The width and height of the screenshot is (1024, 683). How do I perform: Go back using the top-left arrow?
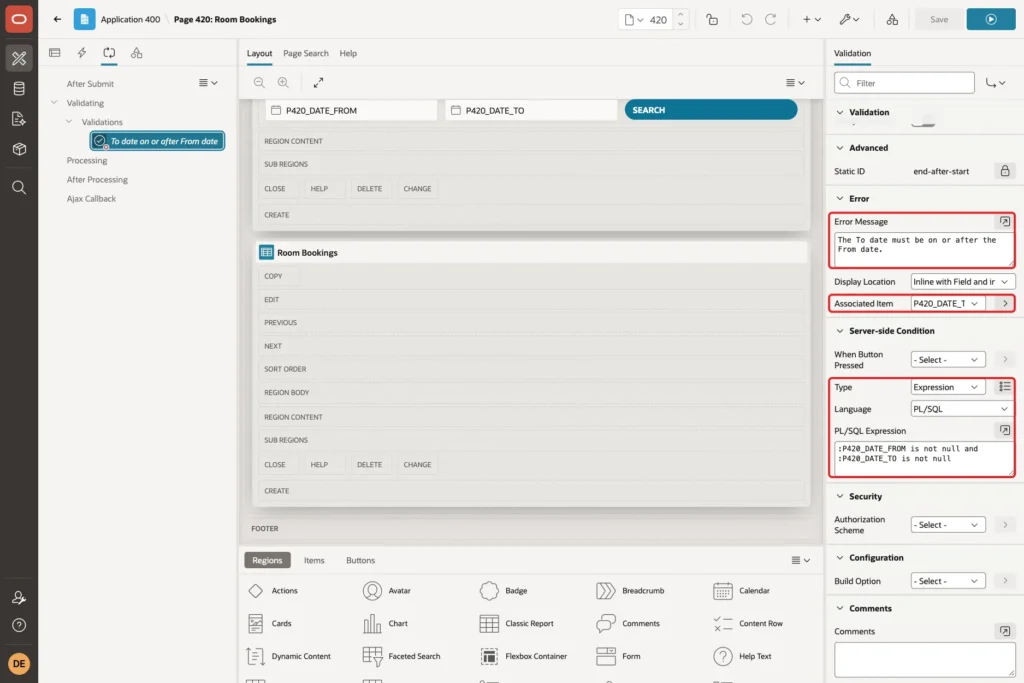pyautogui.click(x=57, y=19)
